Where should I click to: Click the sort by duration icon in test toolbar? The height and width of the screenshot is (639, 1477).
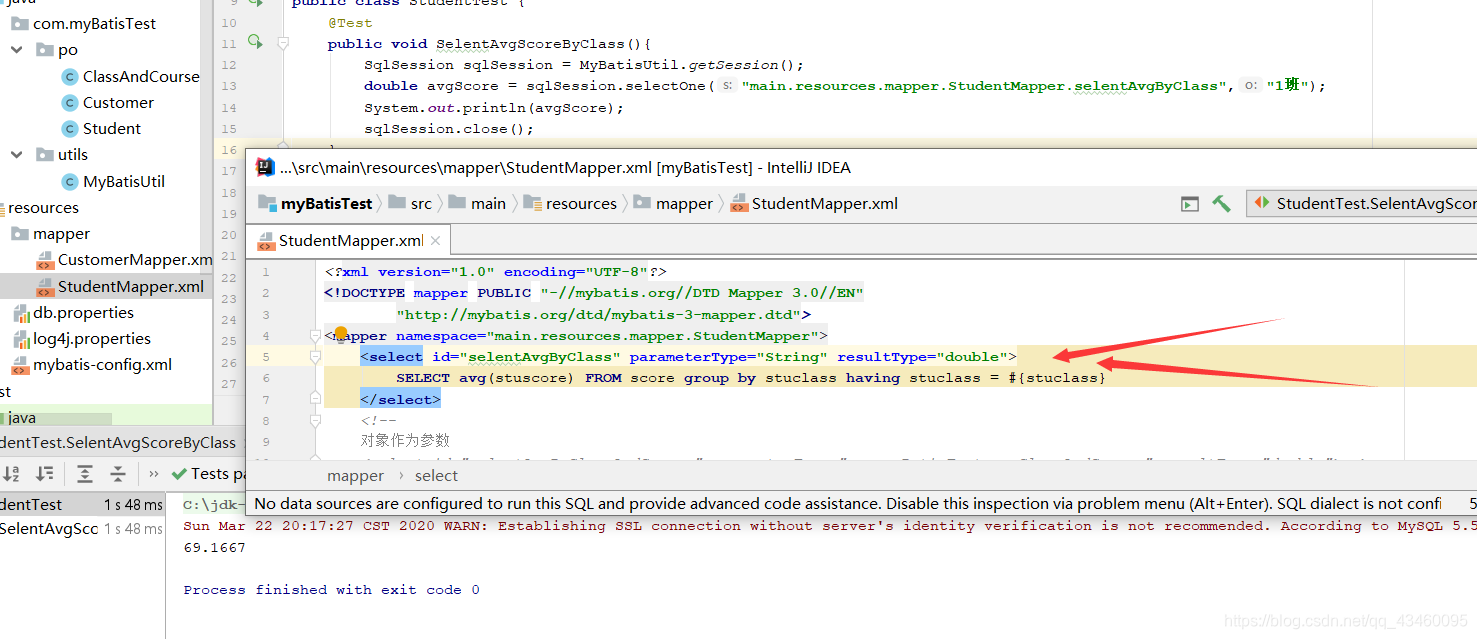coord(45,473)
